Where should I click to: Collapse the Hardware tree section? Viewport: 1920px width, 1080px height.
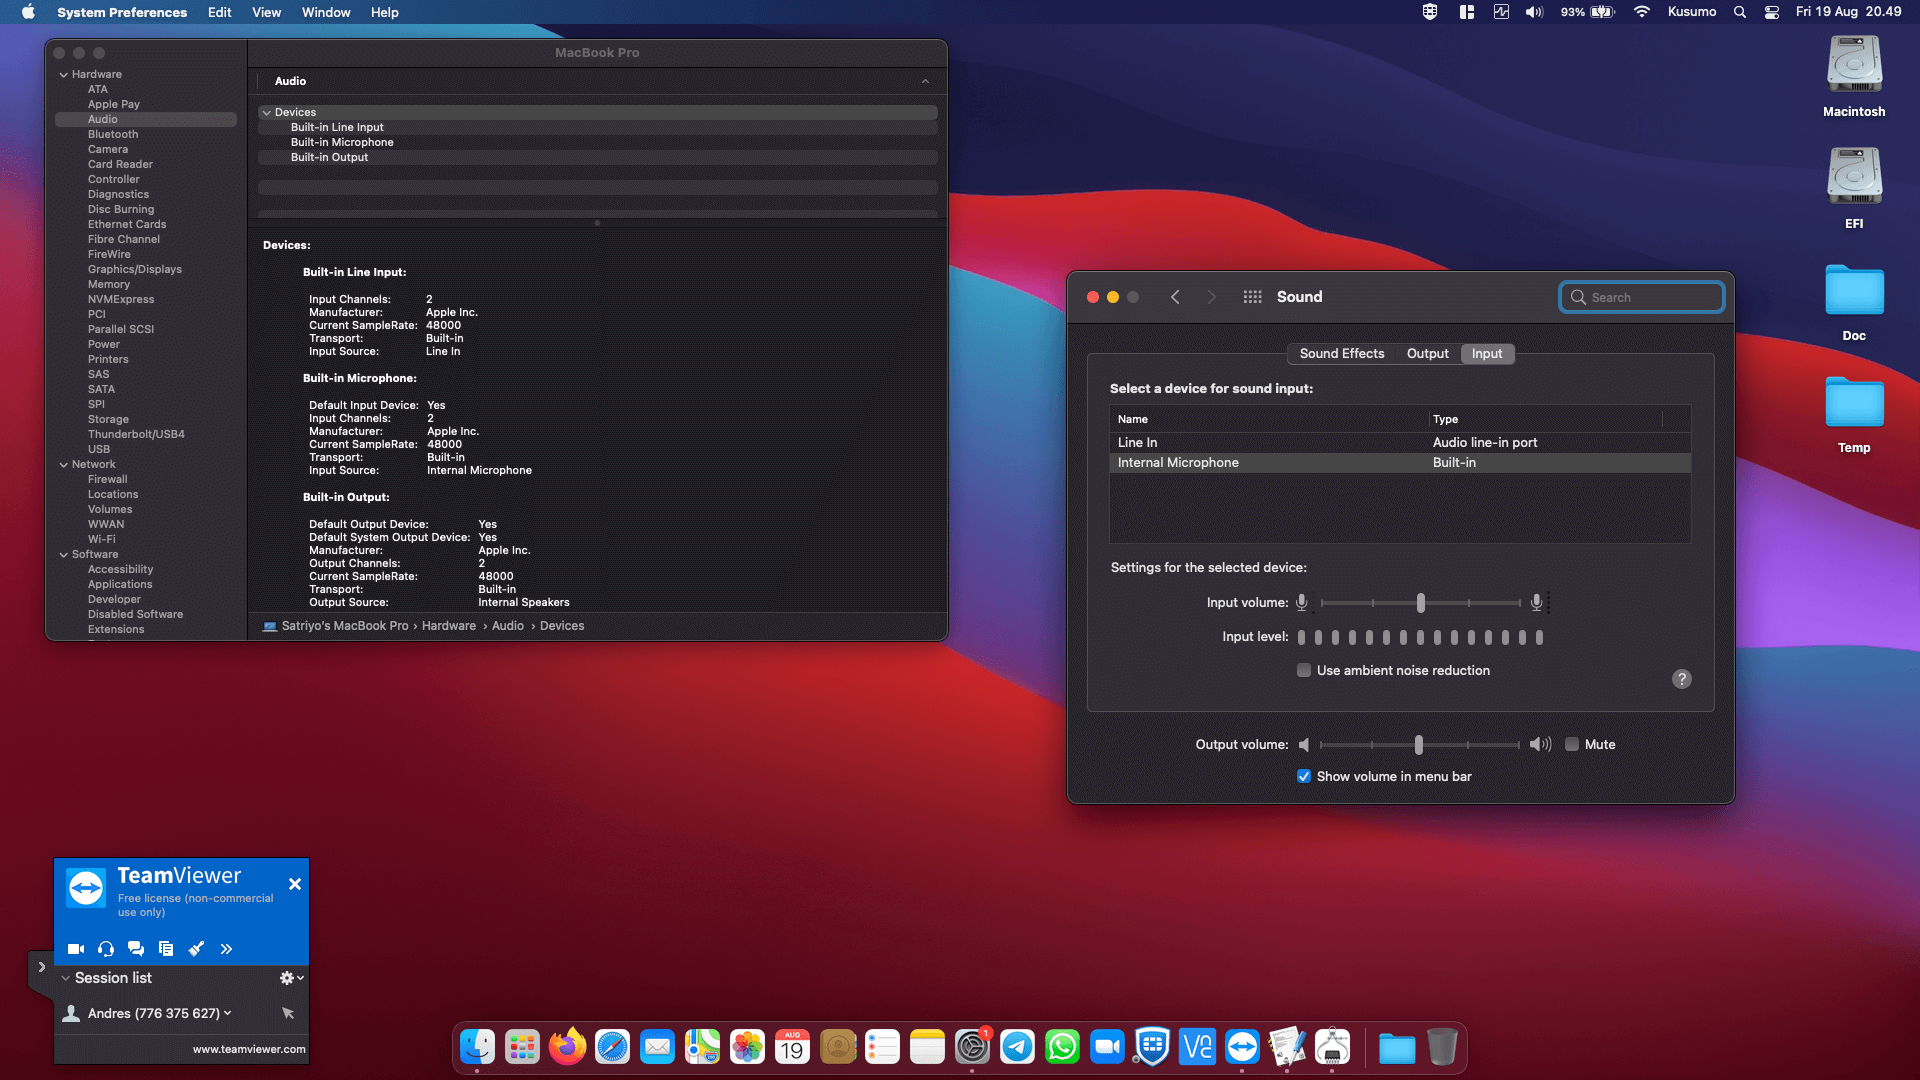[x=64, y=75]
